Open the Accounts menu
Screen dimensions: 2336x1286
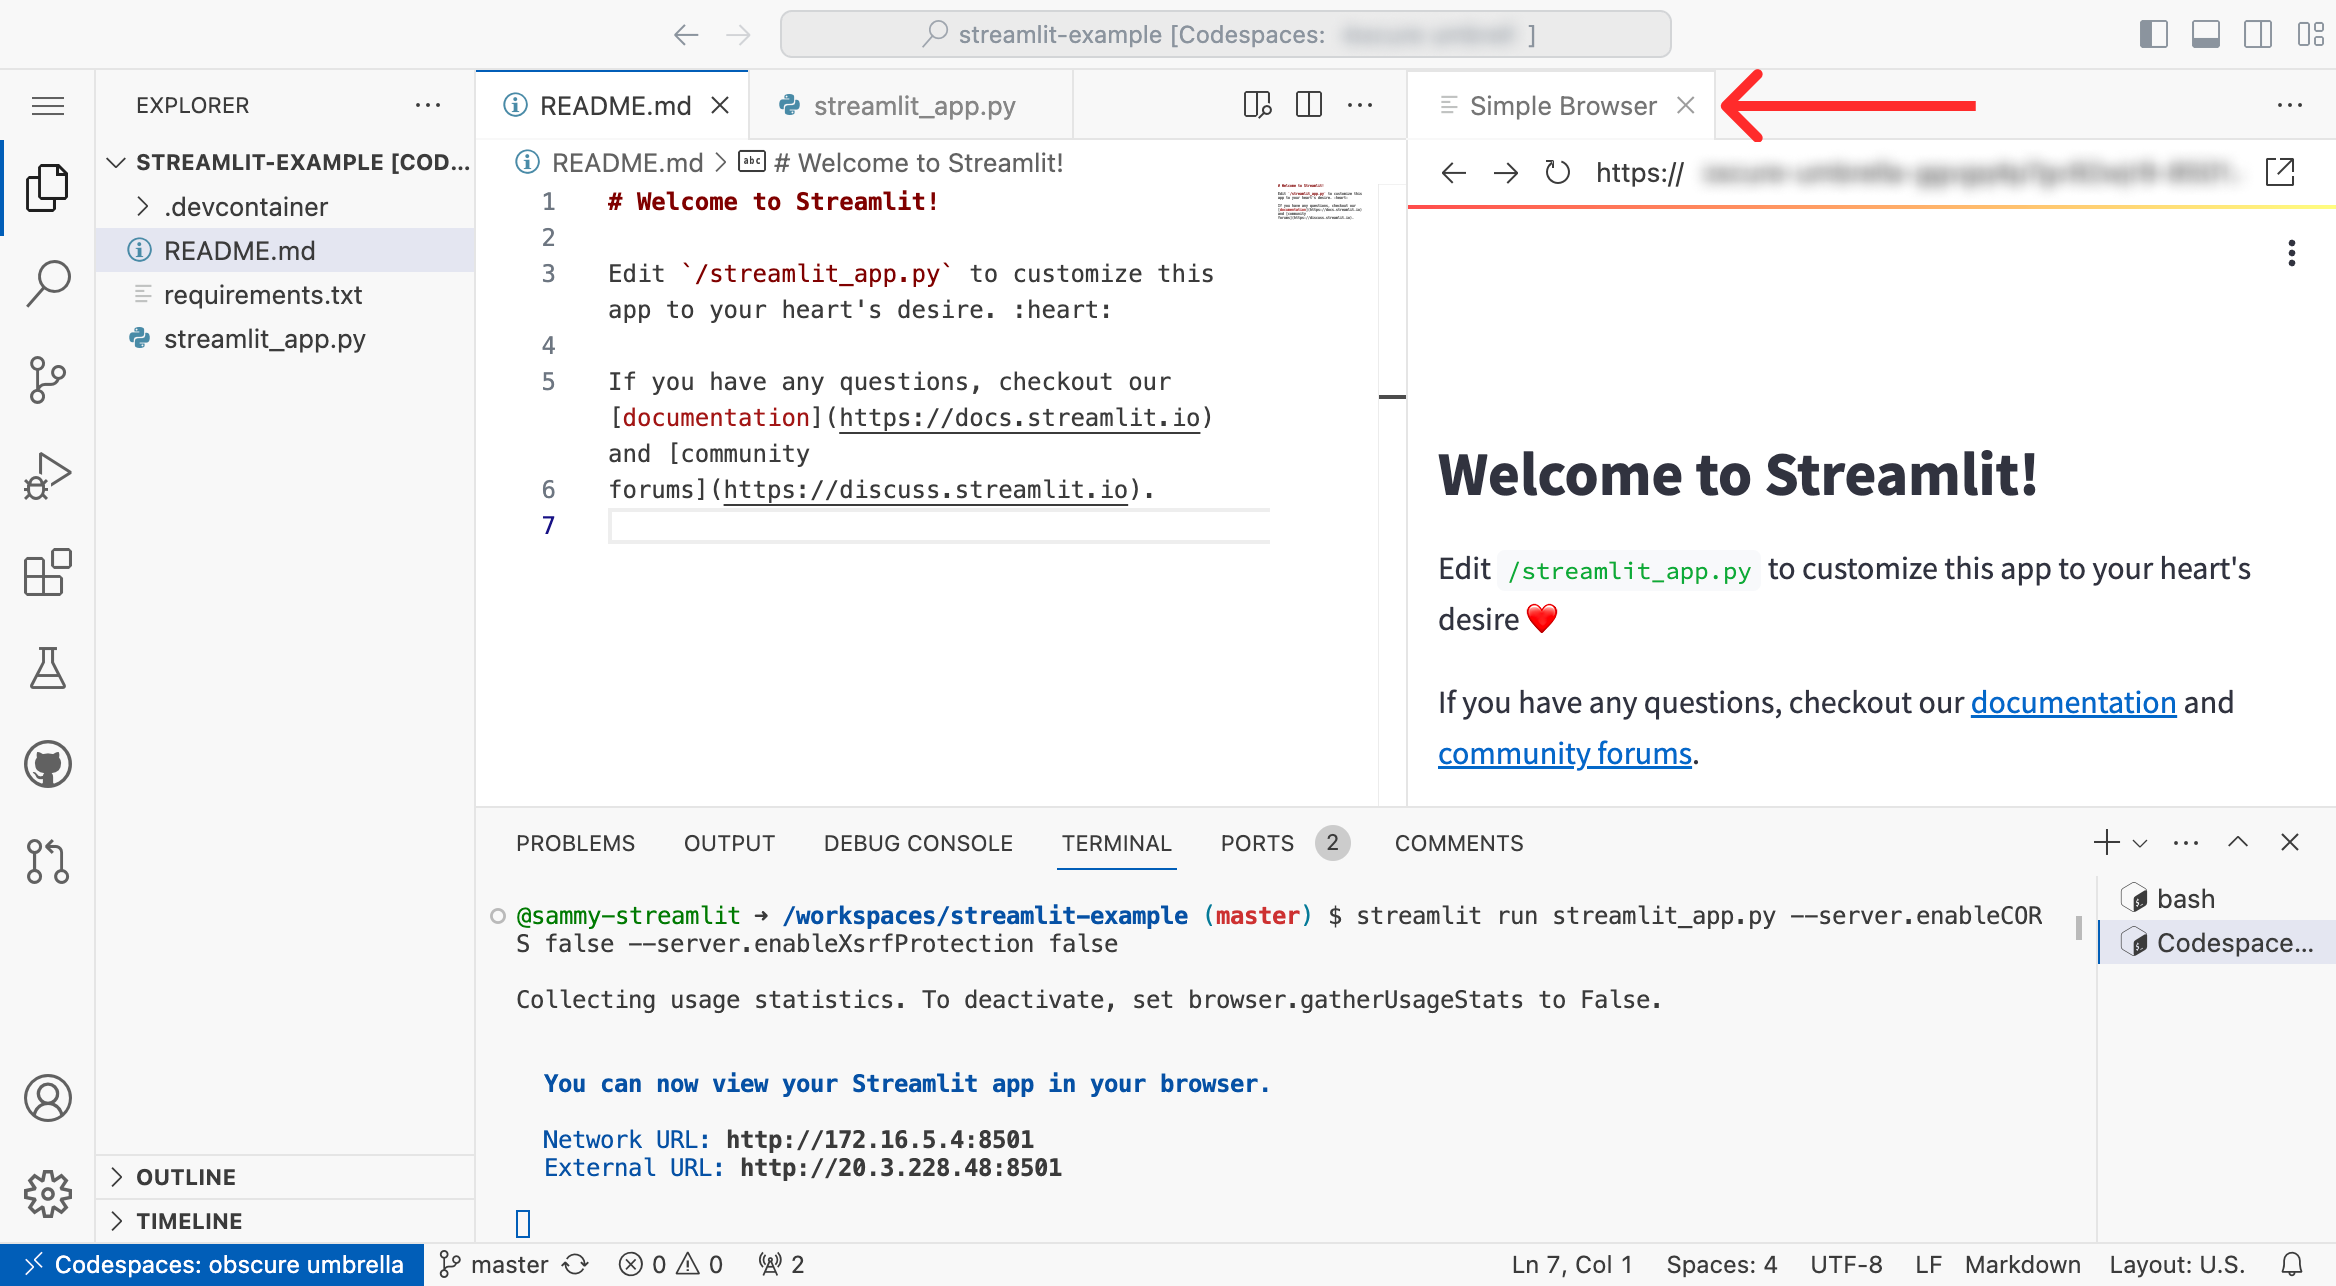pyautogui.click(x=47, y=1098)
